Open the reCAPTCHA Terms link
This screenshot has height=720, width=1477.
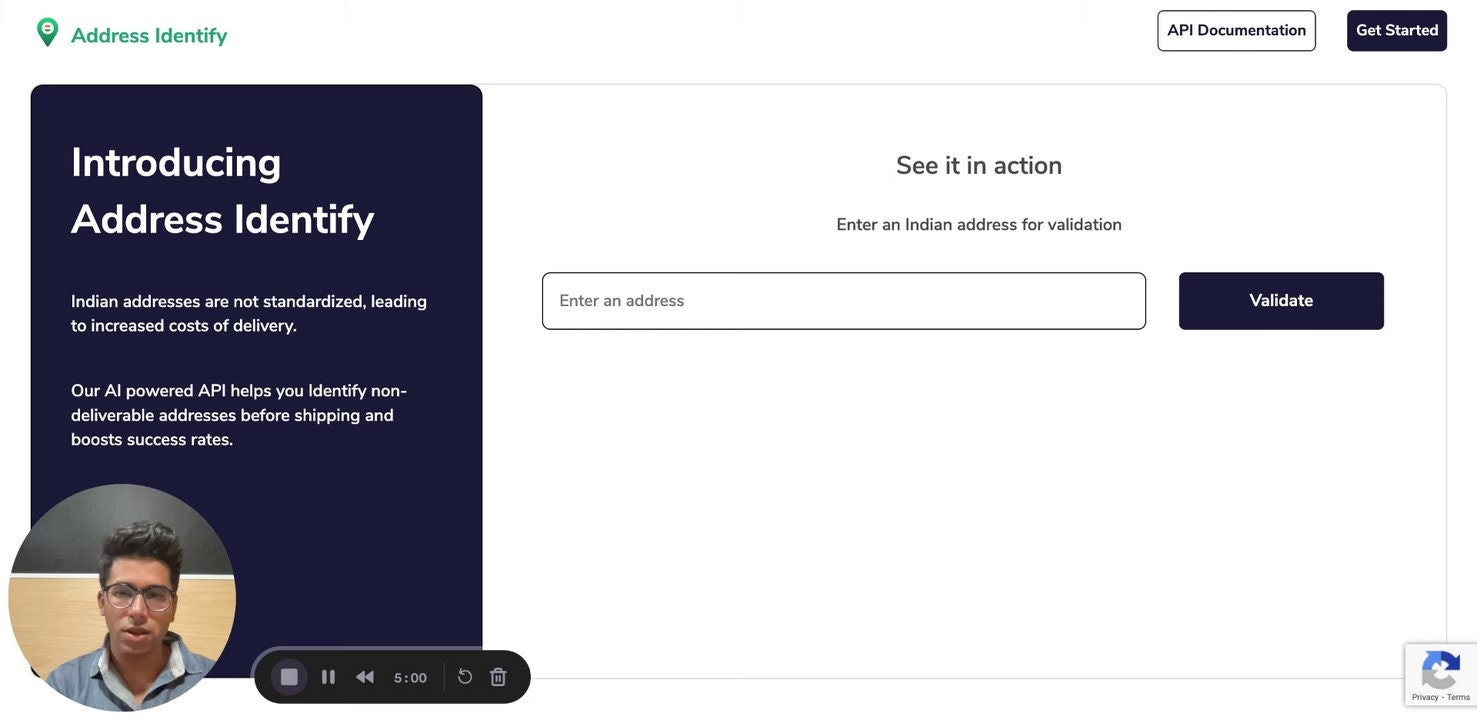1459,697
